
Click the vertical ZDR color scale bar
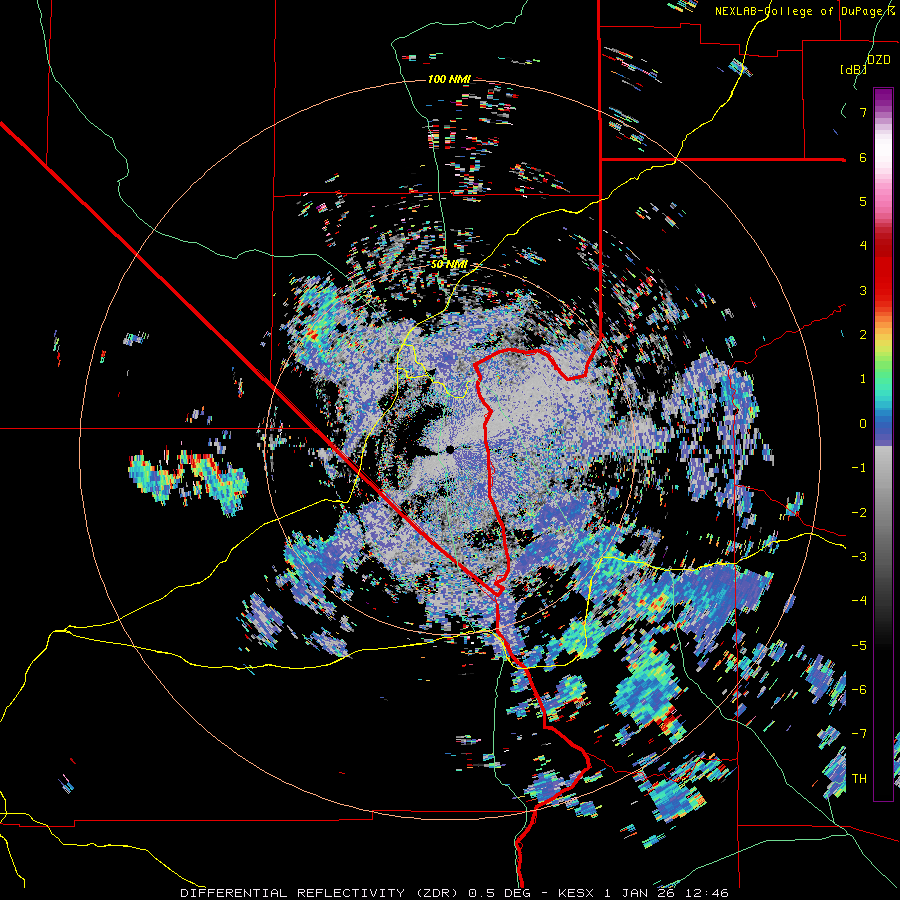pyautogui.click(x=883, y=444)
